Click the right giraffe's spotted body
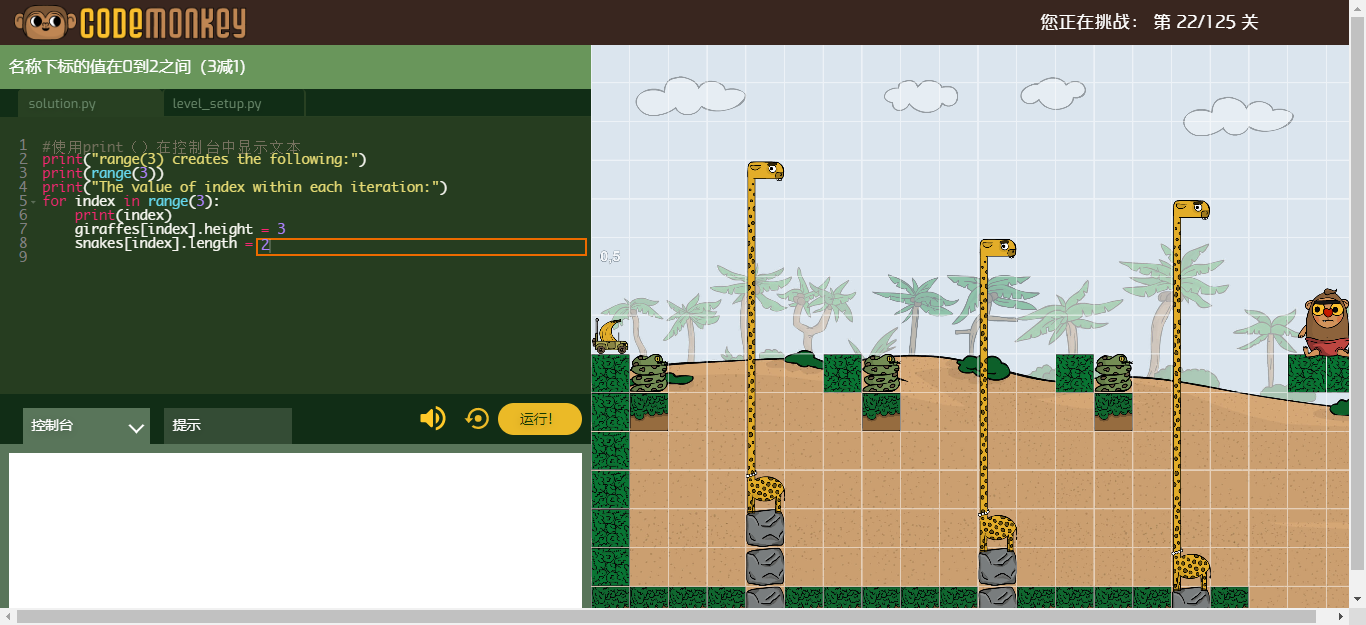This screenshot has height=625, width=1366. pyautogui.click(x=1191, y=569)
